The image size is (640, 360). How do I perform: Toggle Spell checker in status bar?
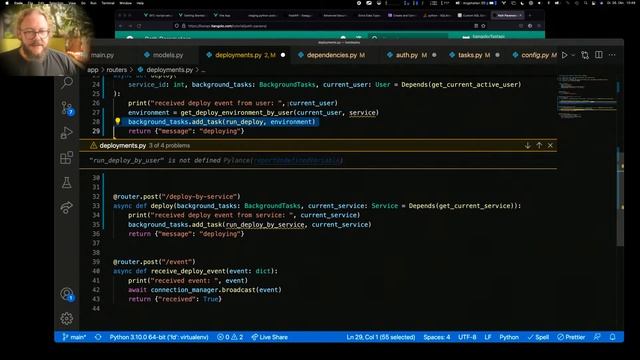tap(538, 337)
